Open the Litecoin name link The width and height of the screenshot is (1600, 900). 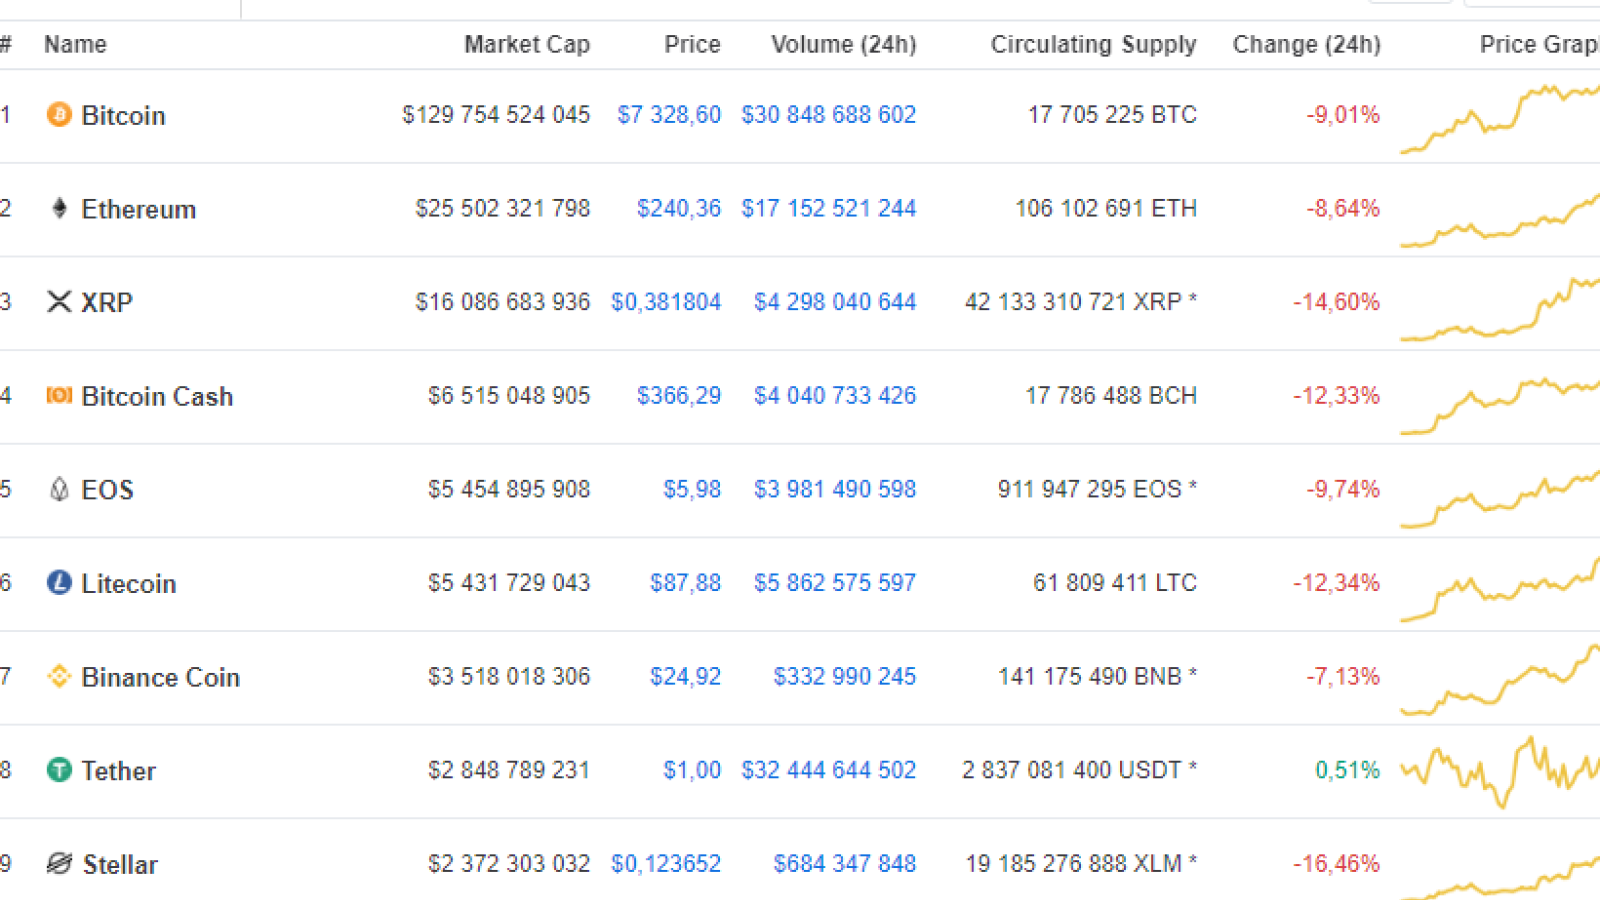(x=128, y=583)
